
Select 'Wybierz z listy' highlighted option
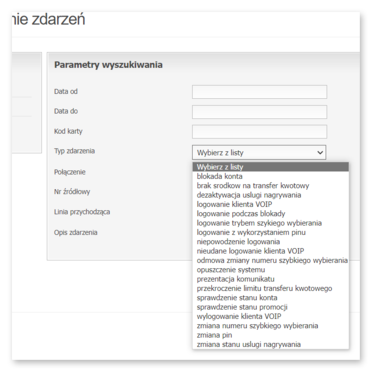(271, 167)
